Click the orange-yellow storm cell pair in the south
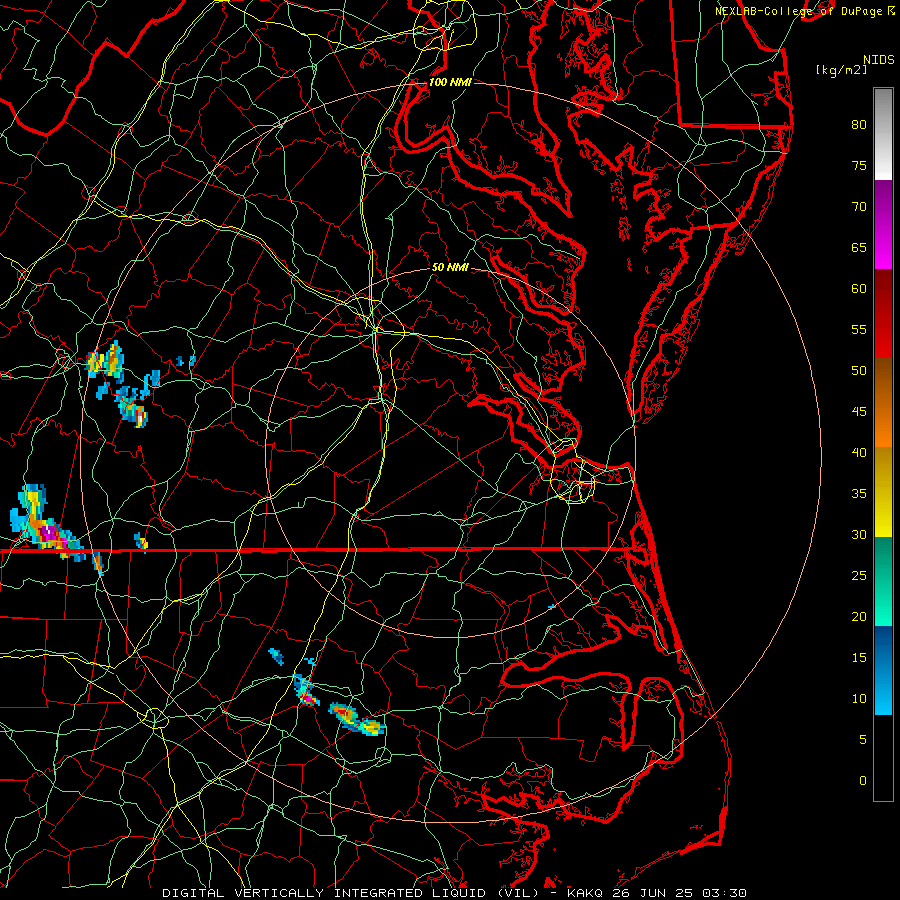Image resolution: width=900 pixels, height=900 pixels. click(357, 719)
